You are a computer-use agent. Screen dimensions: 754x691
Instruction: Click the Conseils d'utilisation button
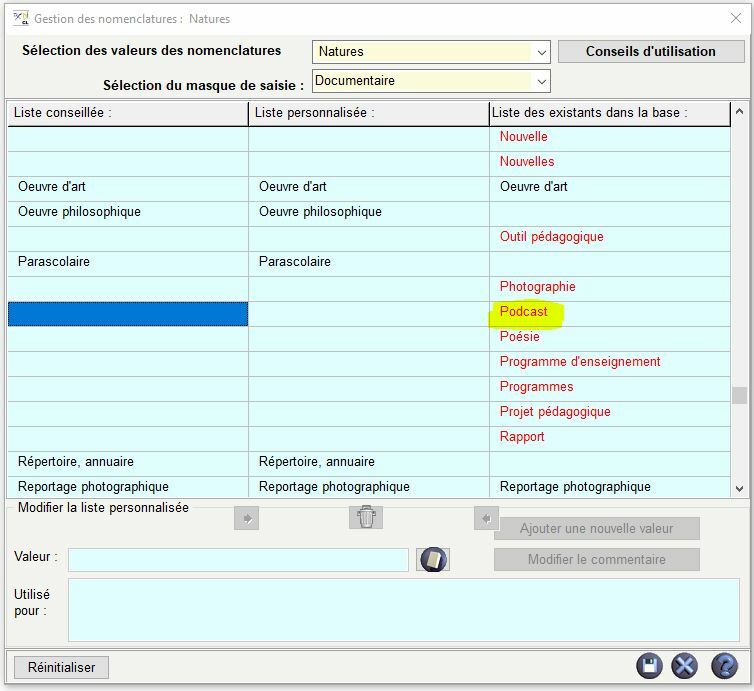click(x=650, y=51)
